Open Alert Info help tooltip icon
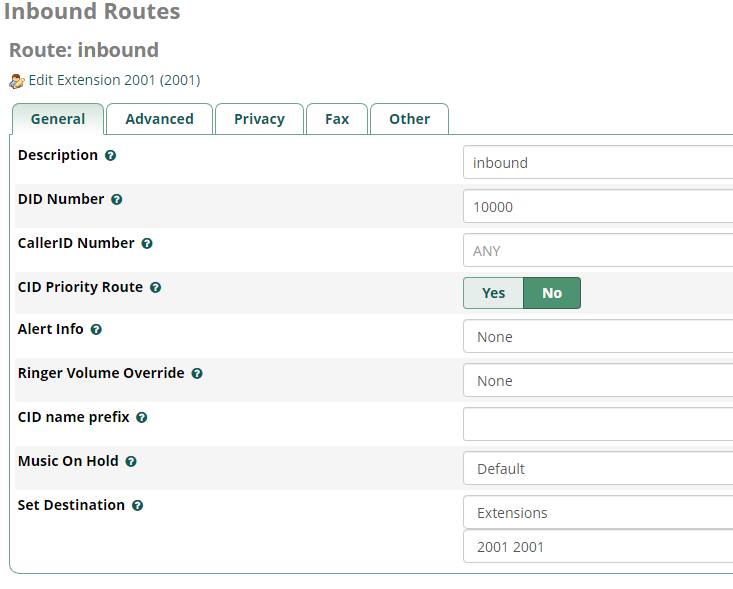Viewport: 733px width, 589px height. [96, 330]
